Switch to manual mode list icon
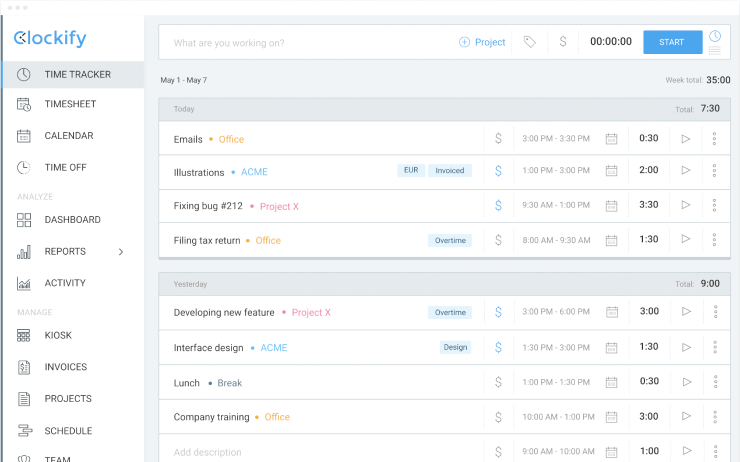 [715, 50]
